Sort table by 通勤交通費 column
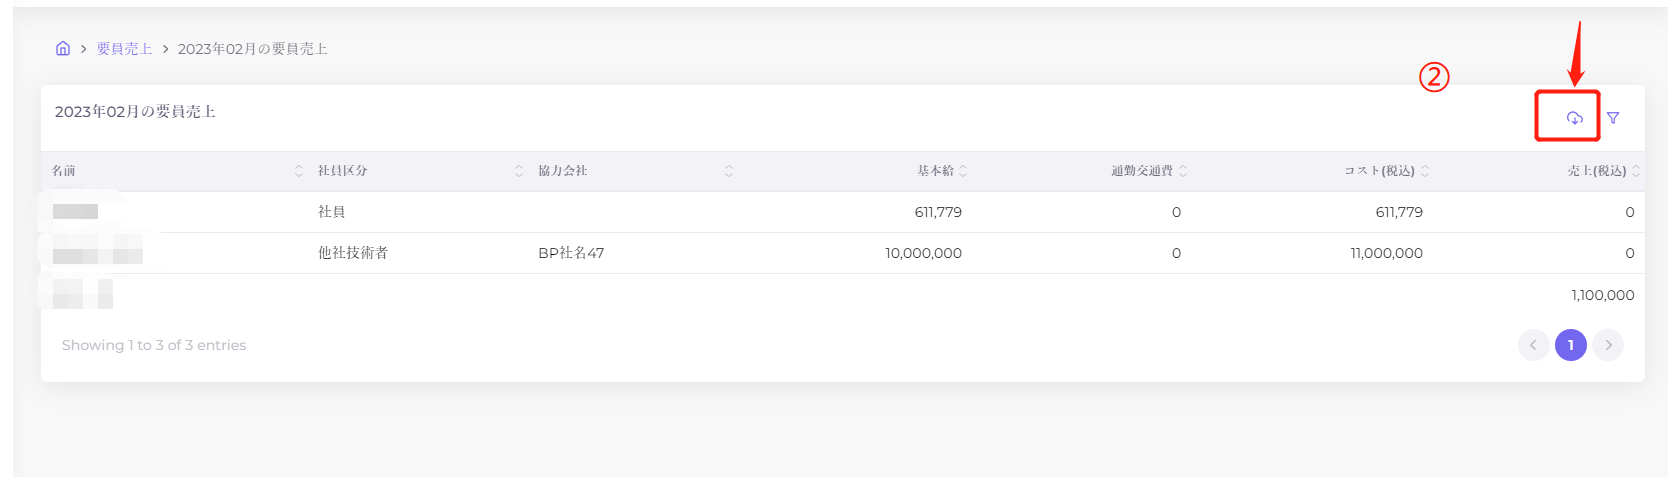 click(1183, 171)
